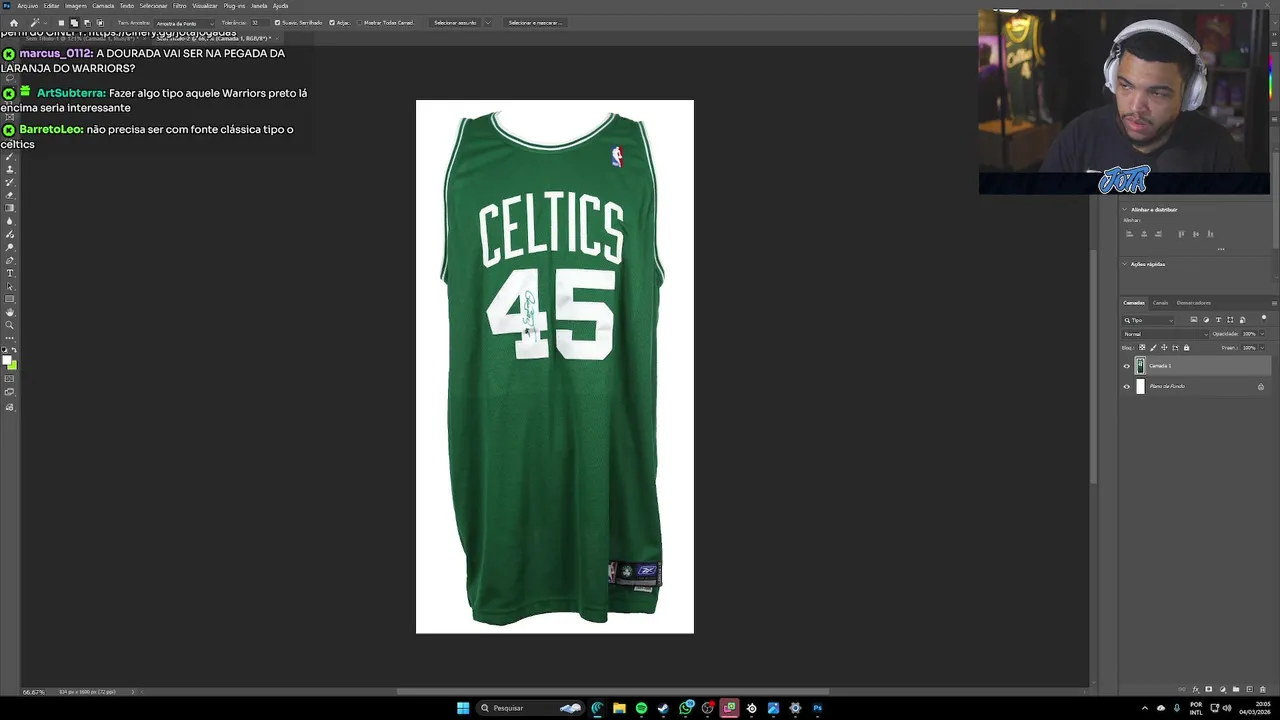Image resolution: width=1280 pixels, height=720 pixels.
Task: Open the Arquivo menu
Action: tap(27, 6)
